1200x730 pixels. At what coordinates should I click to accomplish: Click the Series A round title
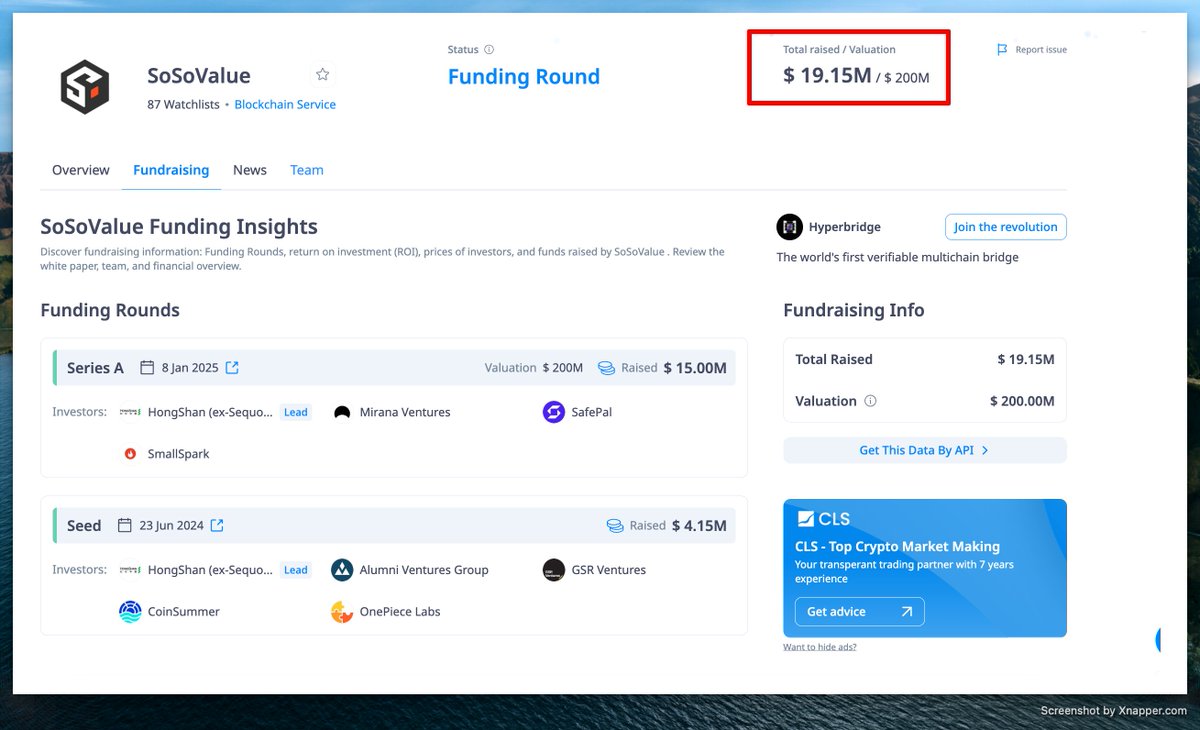click(95, 368)
